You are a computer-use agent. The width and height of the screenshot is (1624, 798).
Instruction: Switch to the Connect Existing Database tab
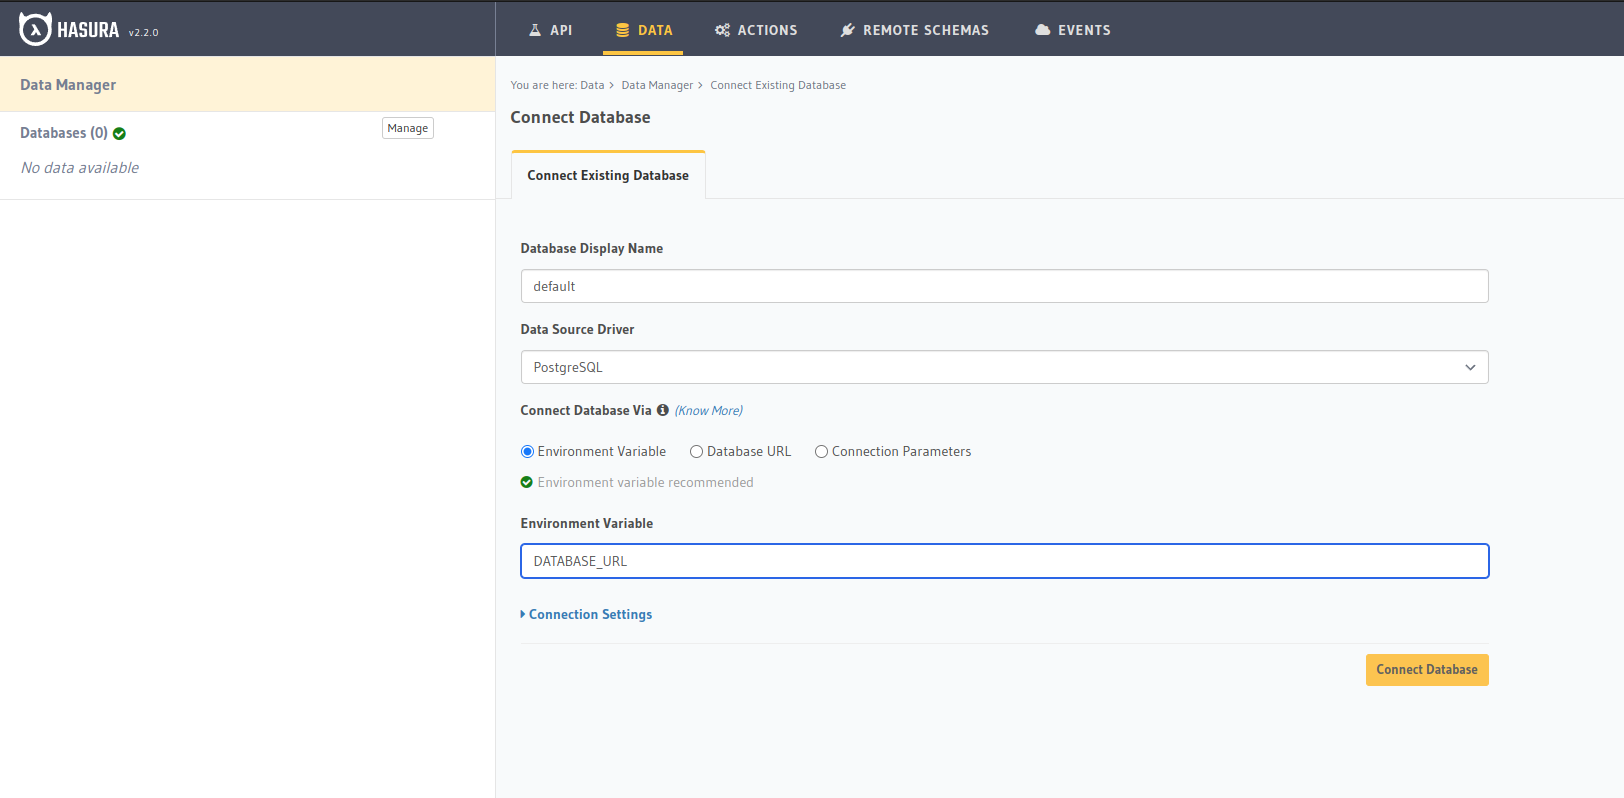[608, 175]
